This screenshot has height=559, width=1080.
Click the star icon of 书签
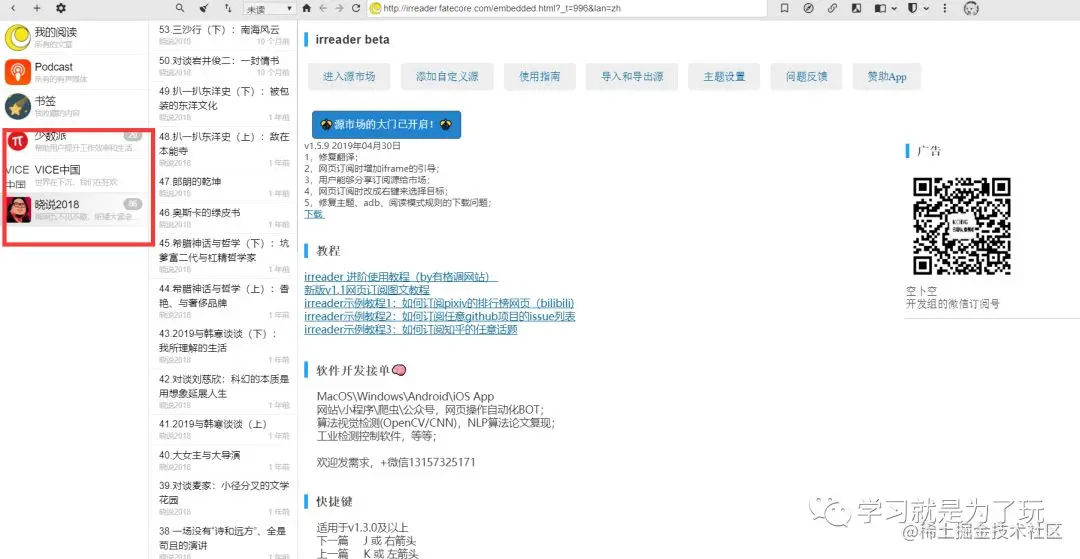tap(17, 106)
